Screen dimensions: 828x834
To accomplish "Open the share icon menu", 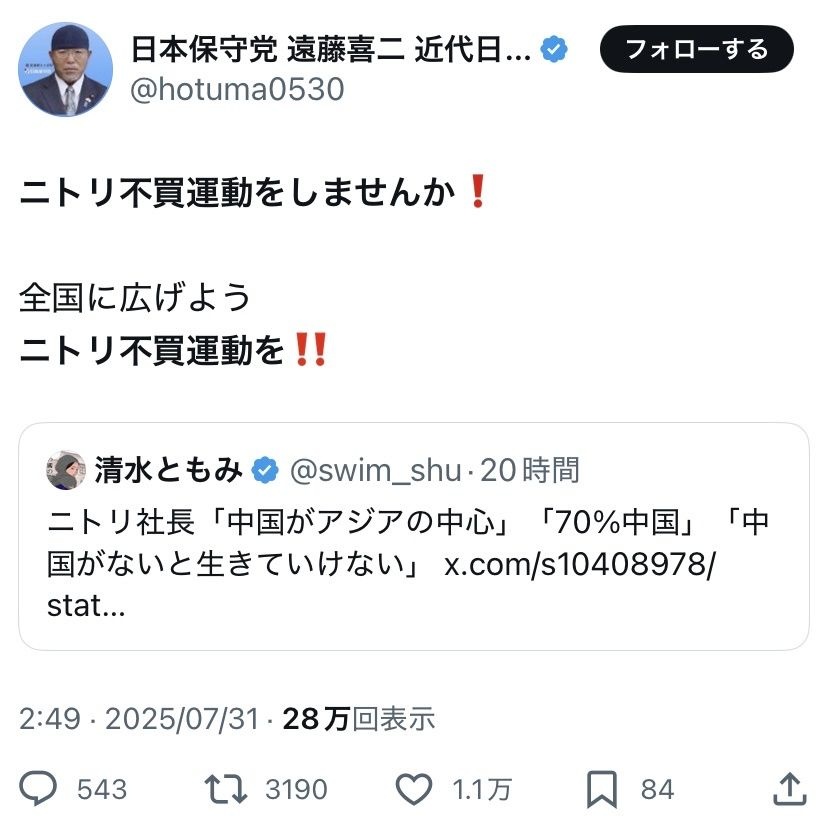I will pyautogui.click(x=790, y=789).
